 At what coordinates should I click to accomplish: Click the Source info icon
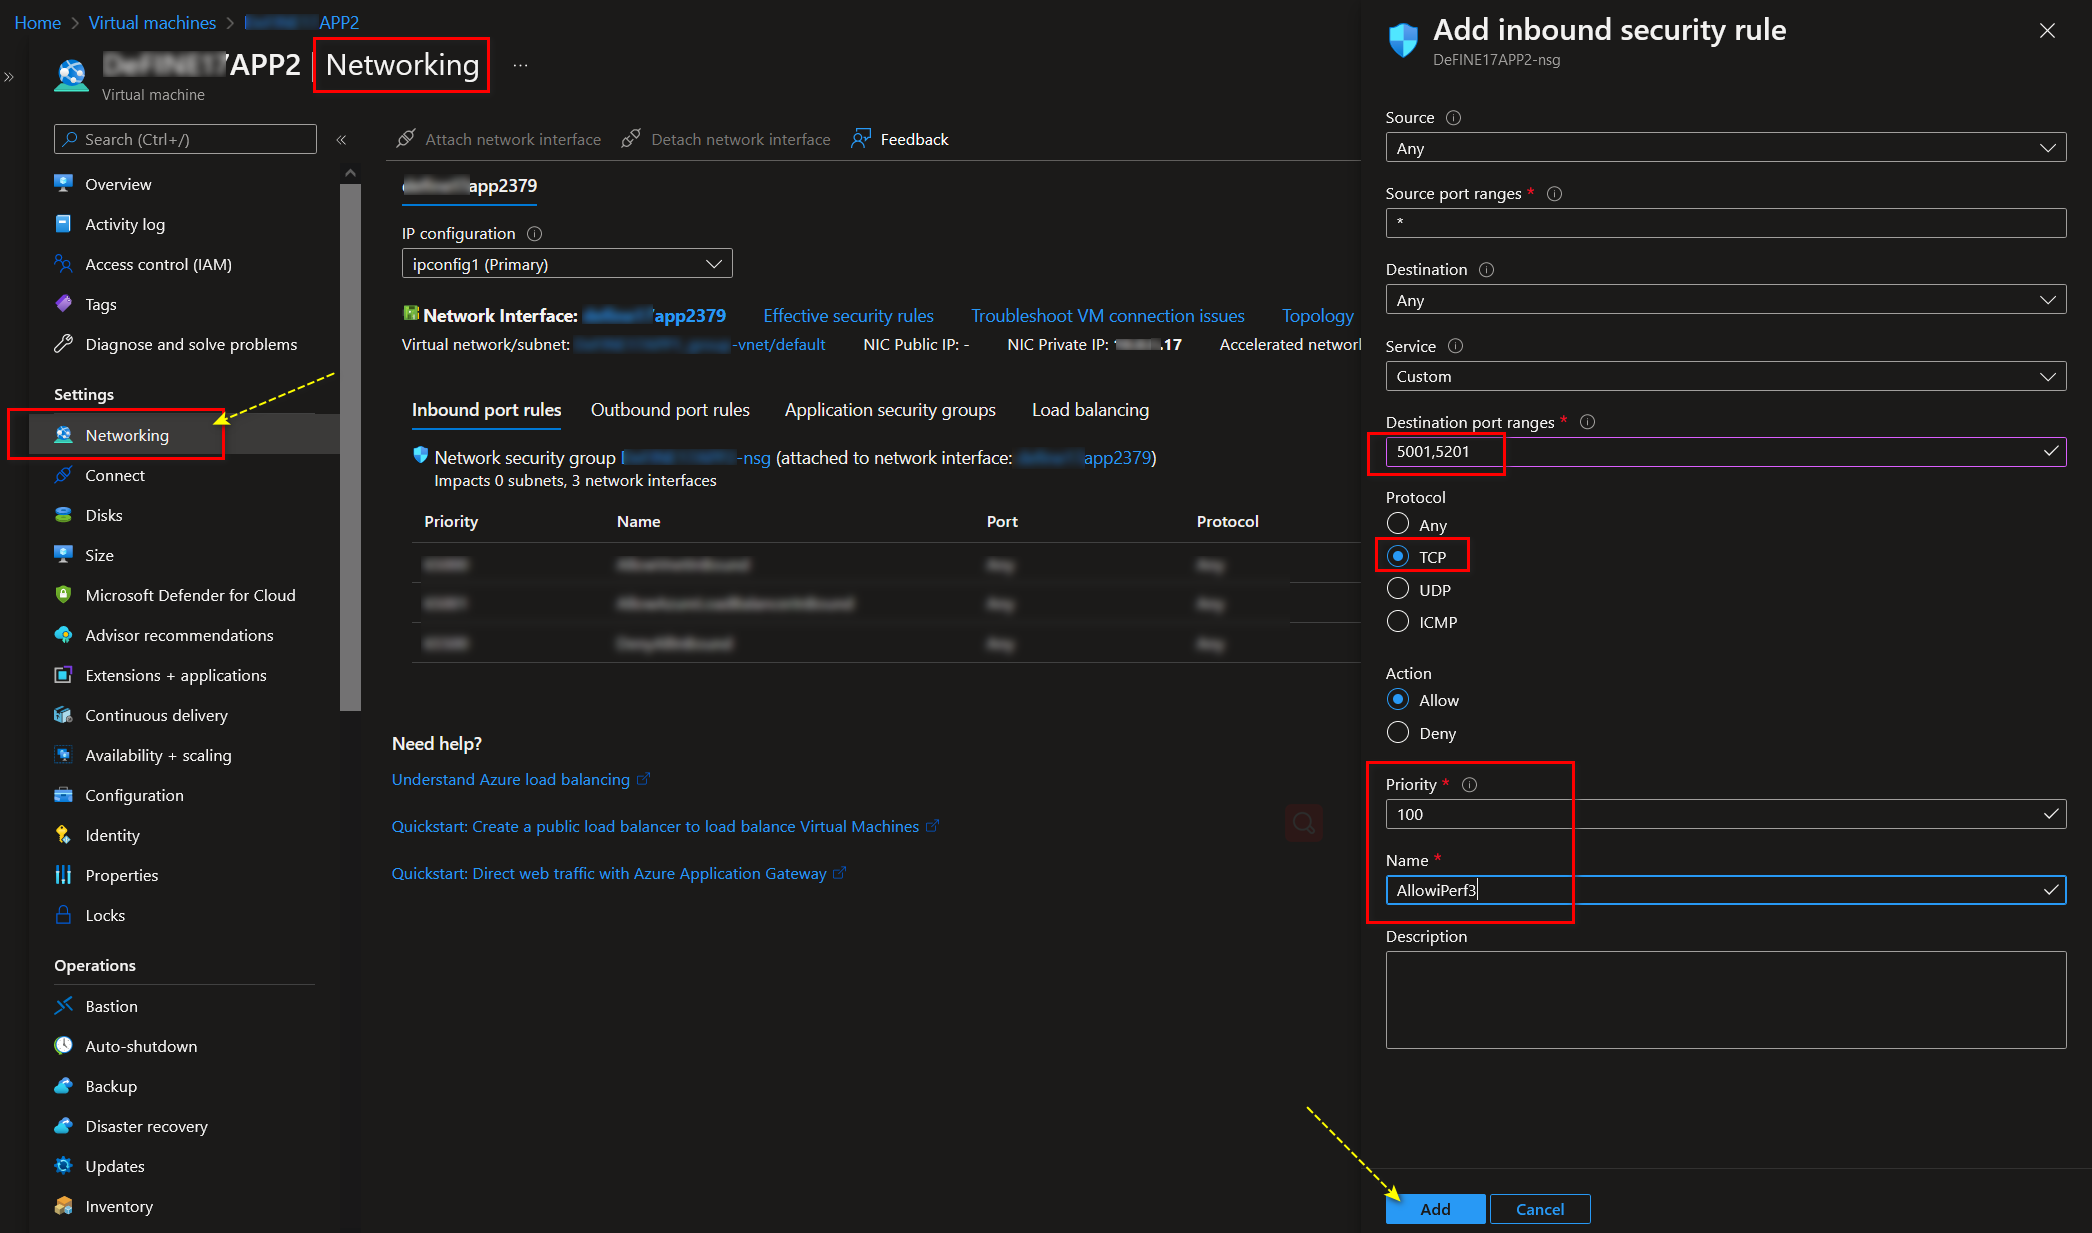pos(1454,118)
